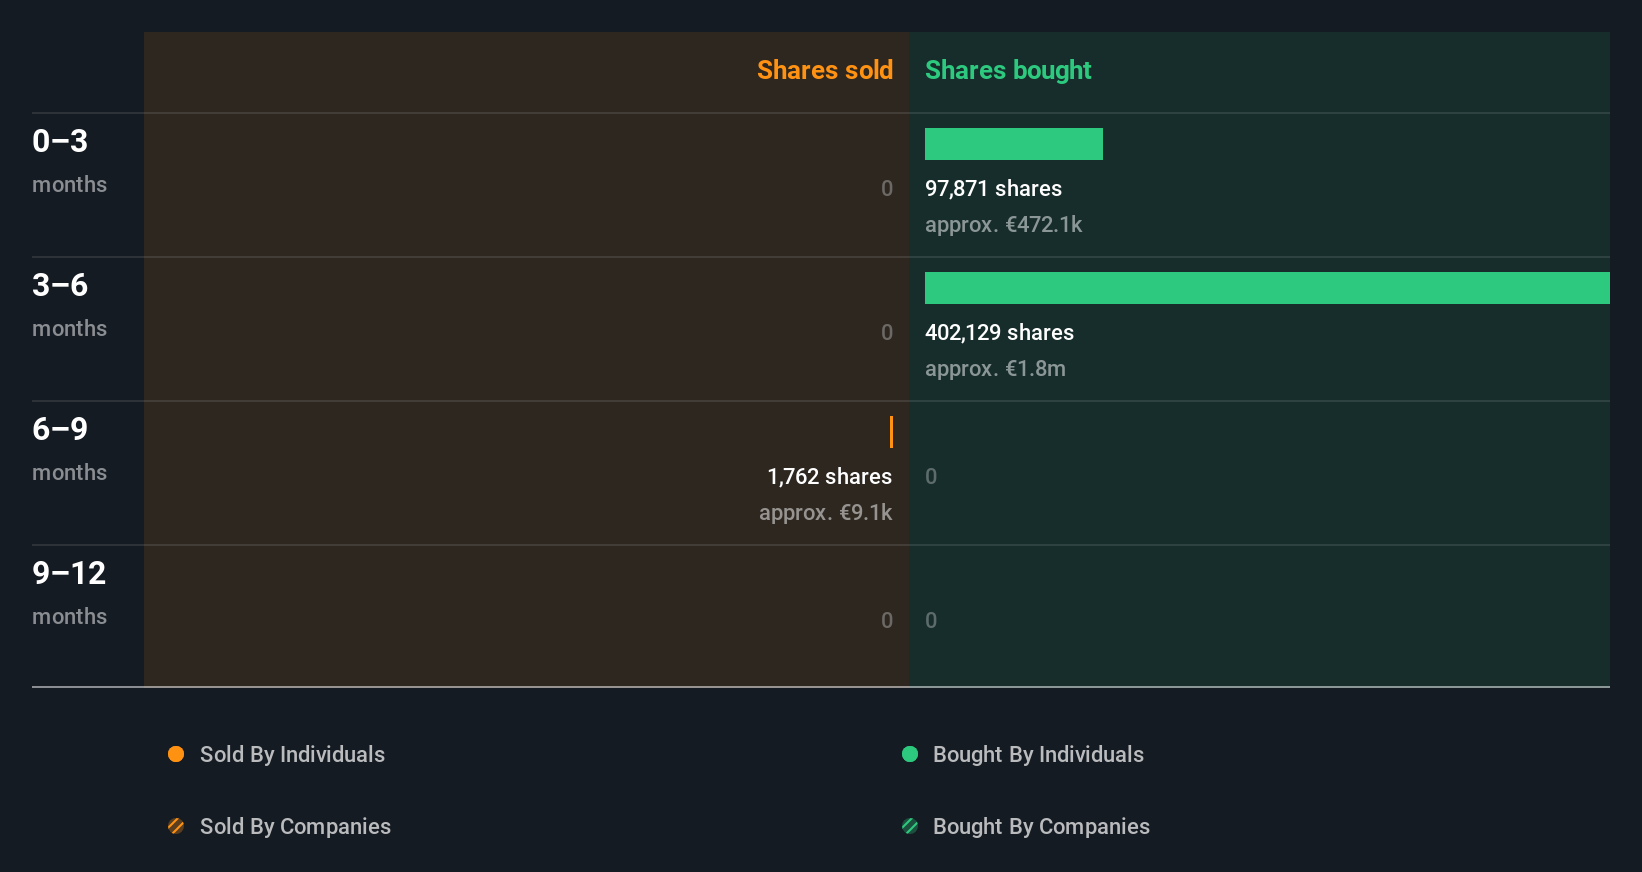This screenshot has width=1642, height=872.
Task: Select the Bought By Individuals legend label
Action: point(1038,754)
